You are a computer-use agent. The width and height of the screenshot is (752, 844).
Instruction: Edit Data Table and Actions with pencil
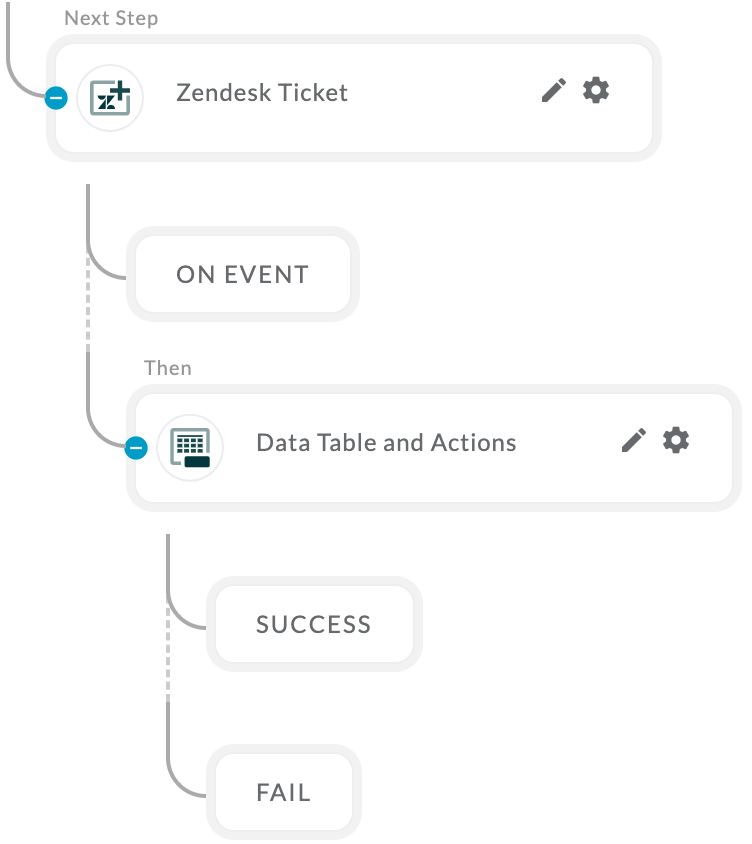click(634, 440)
